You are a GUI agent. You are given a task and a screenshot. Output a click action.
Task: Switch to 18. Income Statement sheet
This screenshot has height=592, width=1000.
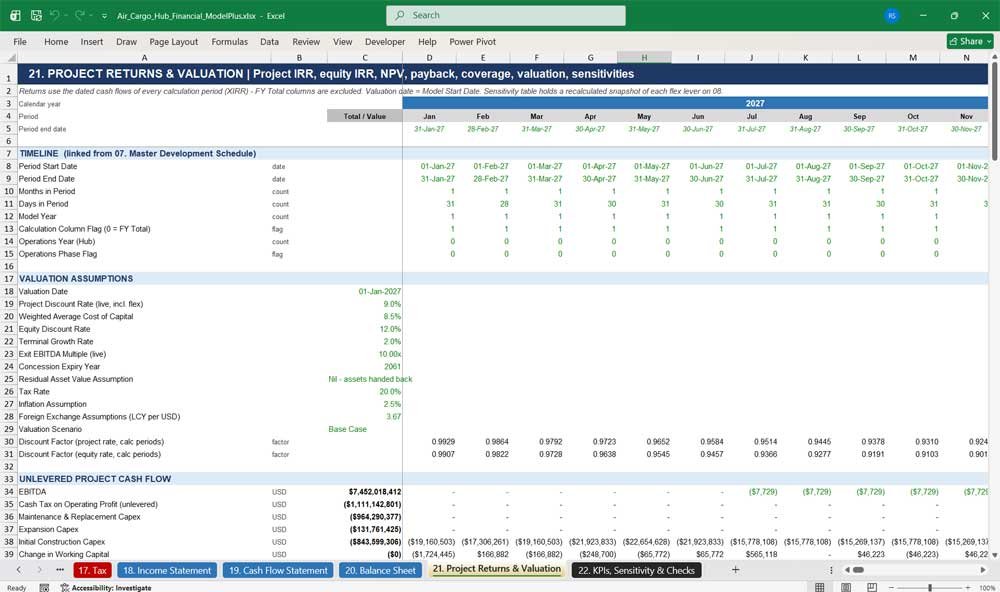point(167,570)
